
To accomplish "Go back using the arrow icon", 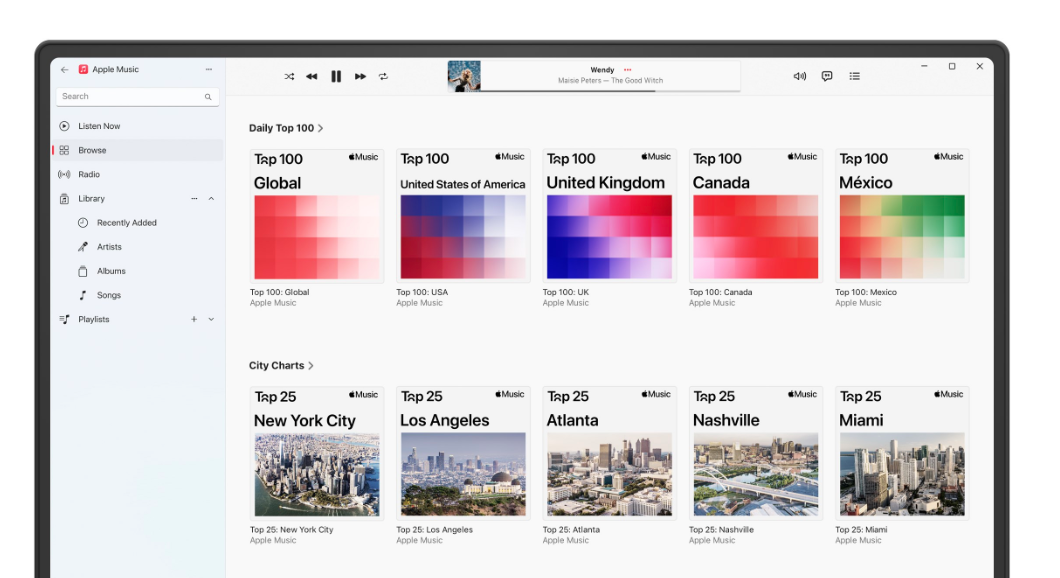I will point(64,70).
